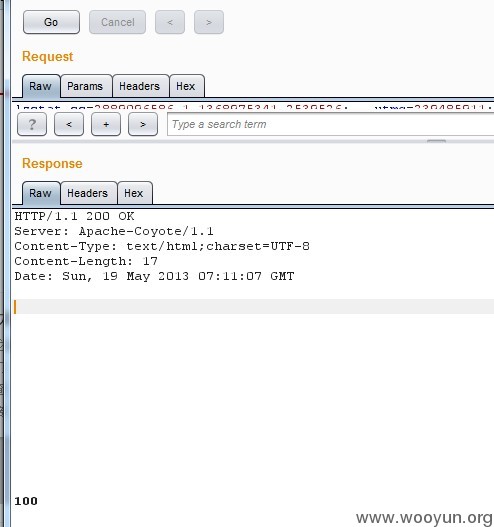Grab the request/response pane splitter handle
Viewport: 494px width, 527px height.
coord(436,141)
